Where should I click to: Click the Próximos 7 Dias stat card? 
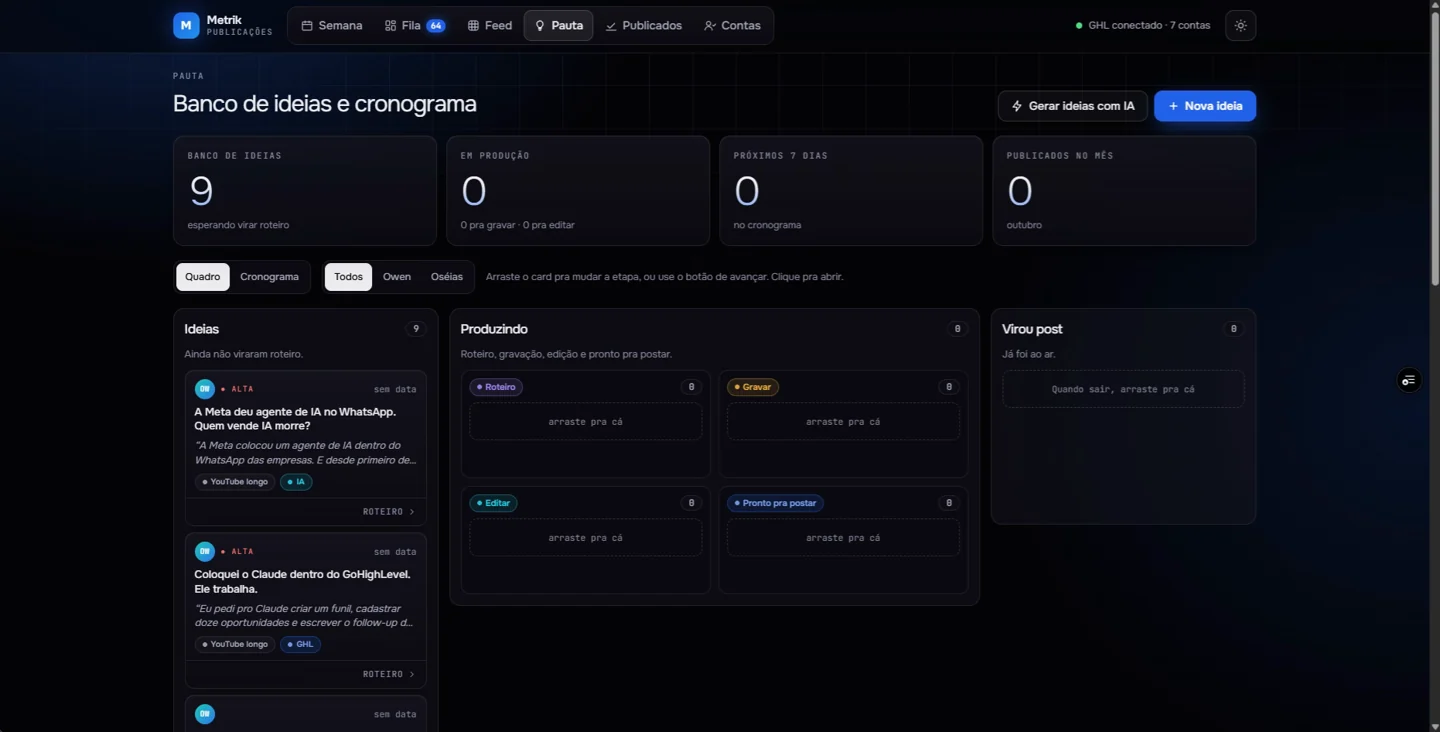pos(851,191)
